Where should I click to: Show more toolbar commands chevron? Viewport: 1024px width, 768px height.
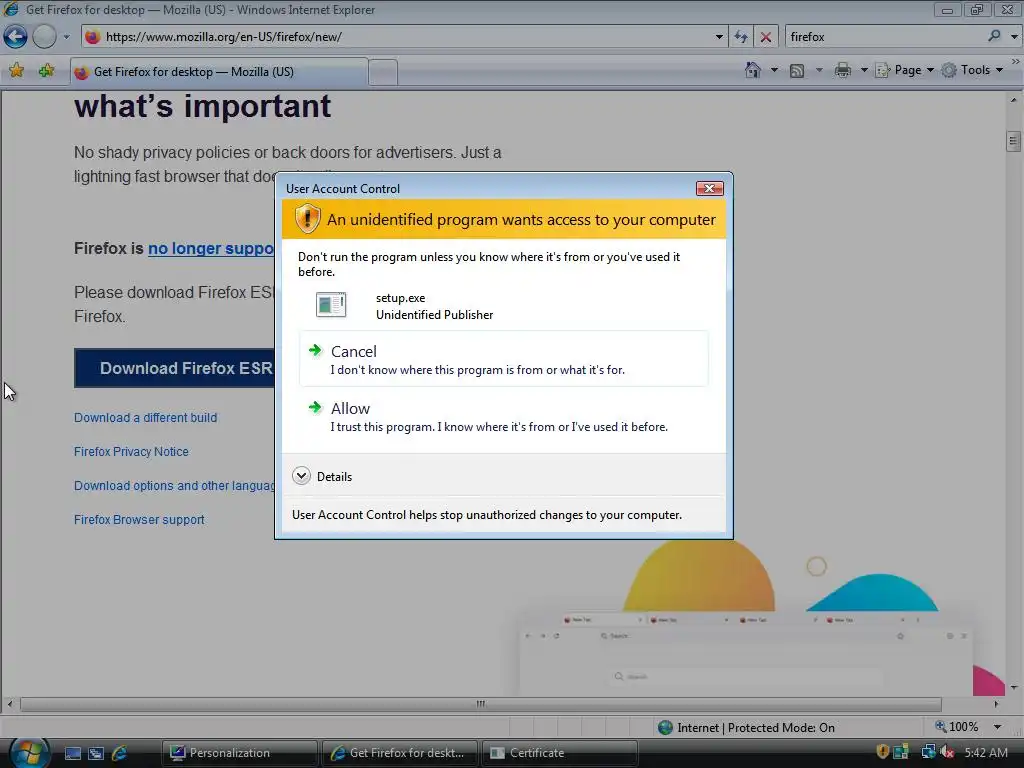[1016, 61]
